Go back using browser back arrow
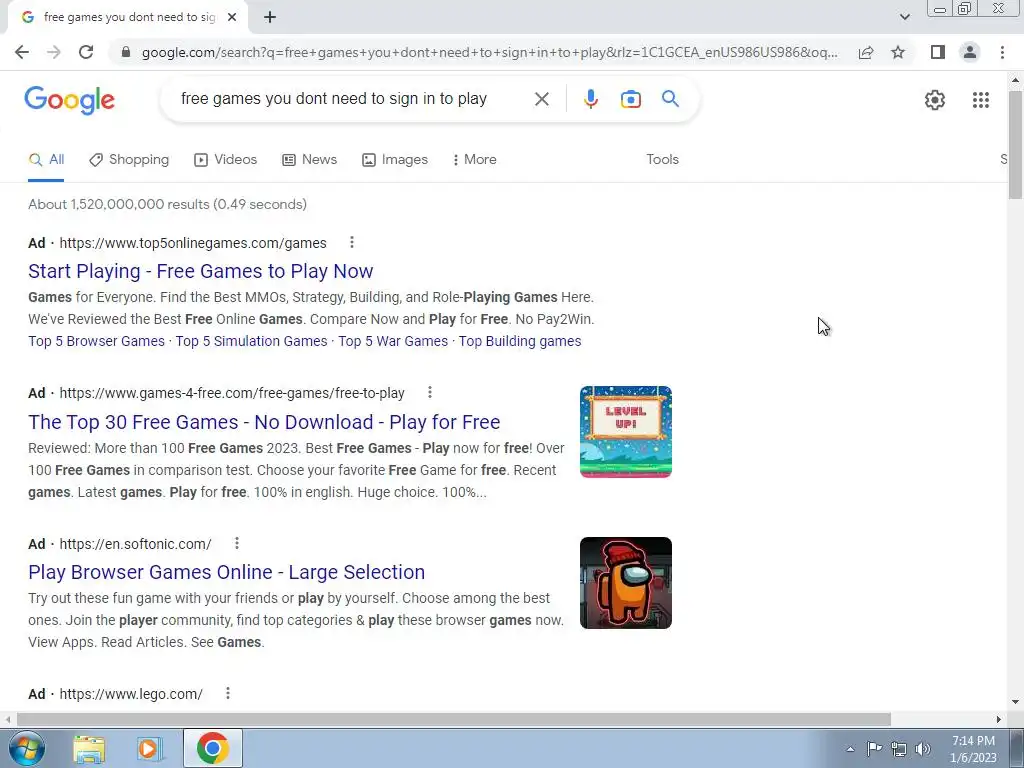The image size is (1024, 768). 22,52
